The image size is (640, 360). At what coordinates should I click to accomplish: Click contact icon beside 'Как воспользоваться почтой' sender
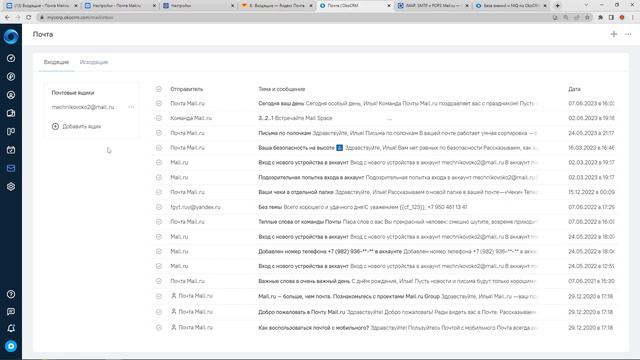point(173,327)
